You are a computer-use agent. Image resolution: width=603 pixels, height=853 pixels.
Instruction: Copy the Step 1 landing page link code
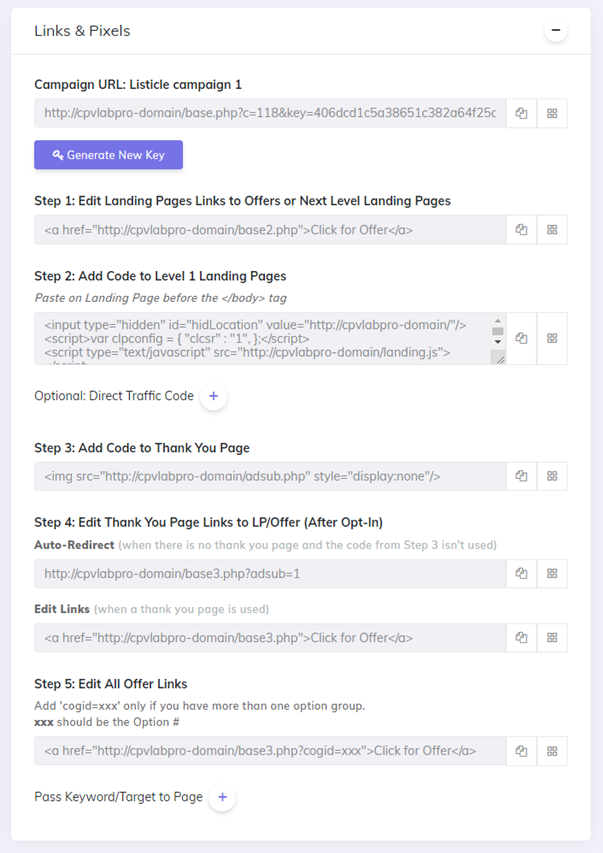tap(521, 230)
